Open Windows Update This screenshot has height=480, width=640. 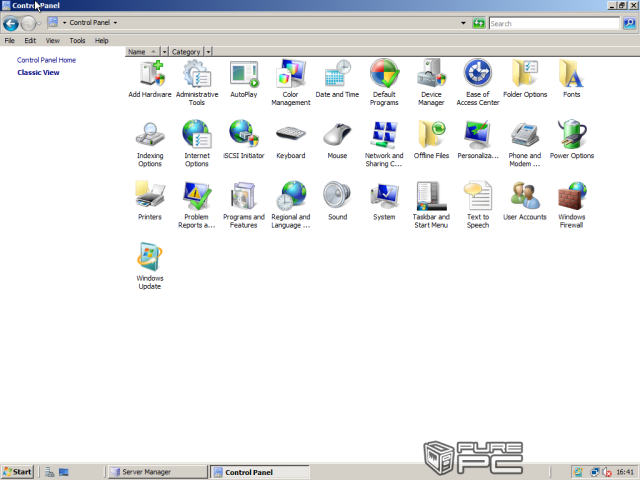click(x=150, y=267)
